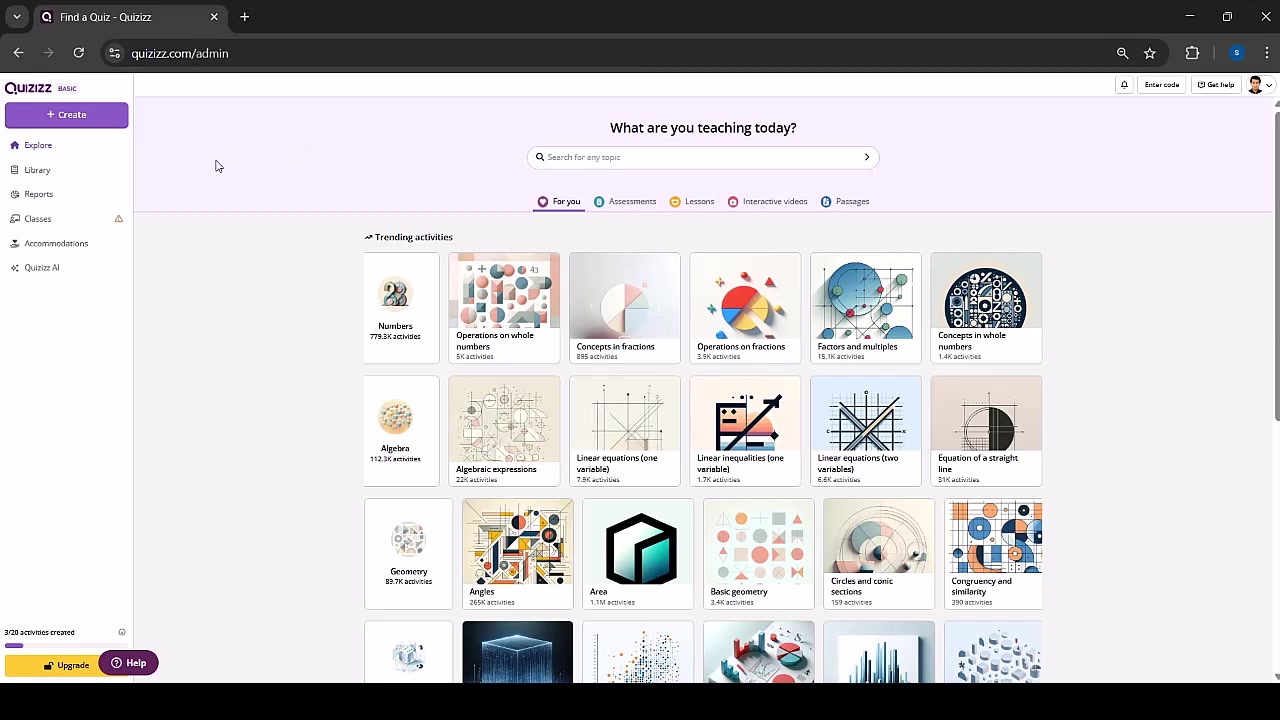Open the Explore section in sidebar
1280x720 pixels.
coord(31,145)
